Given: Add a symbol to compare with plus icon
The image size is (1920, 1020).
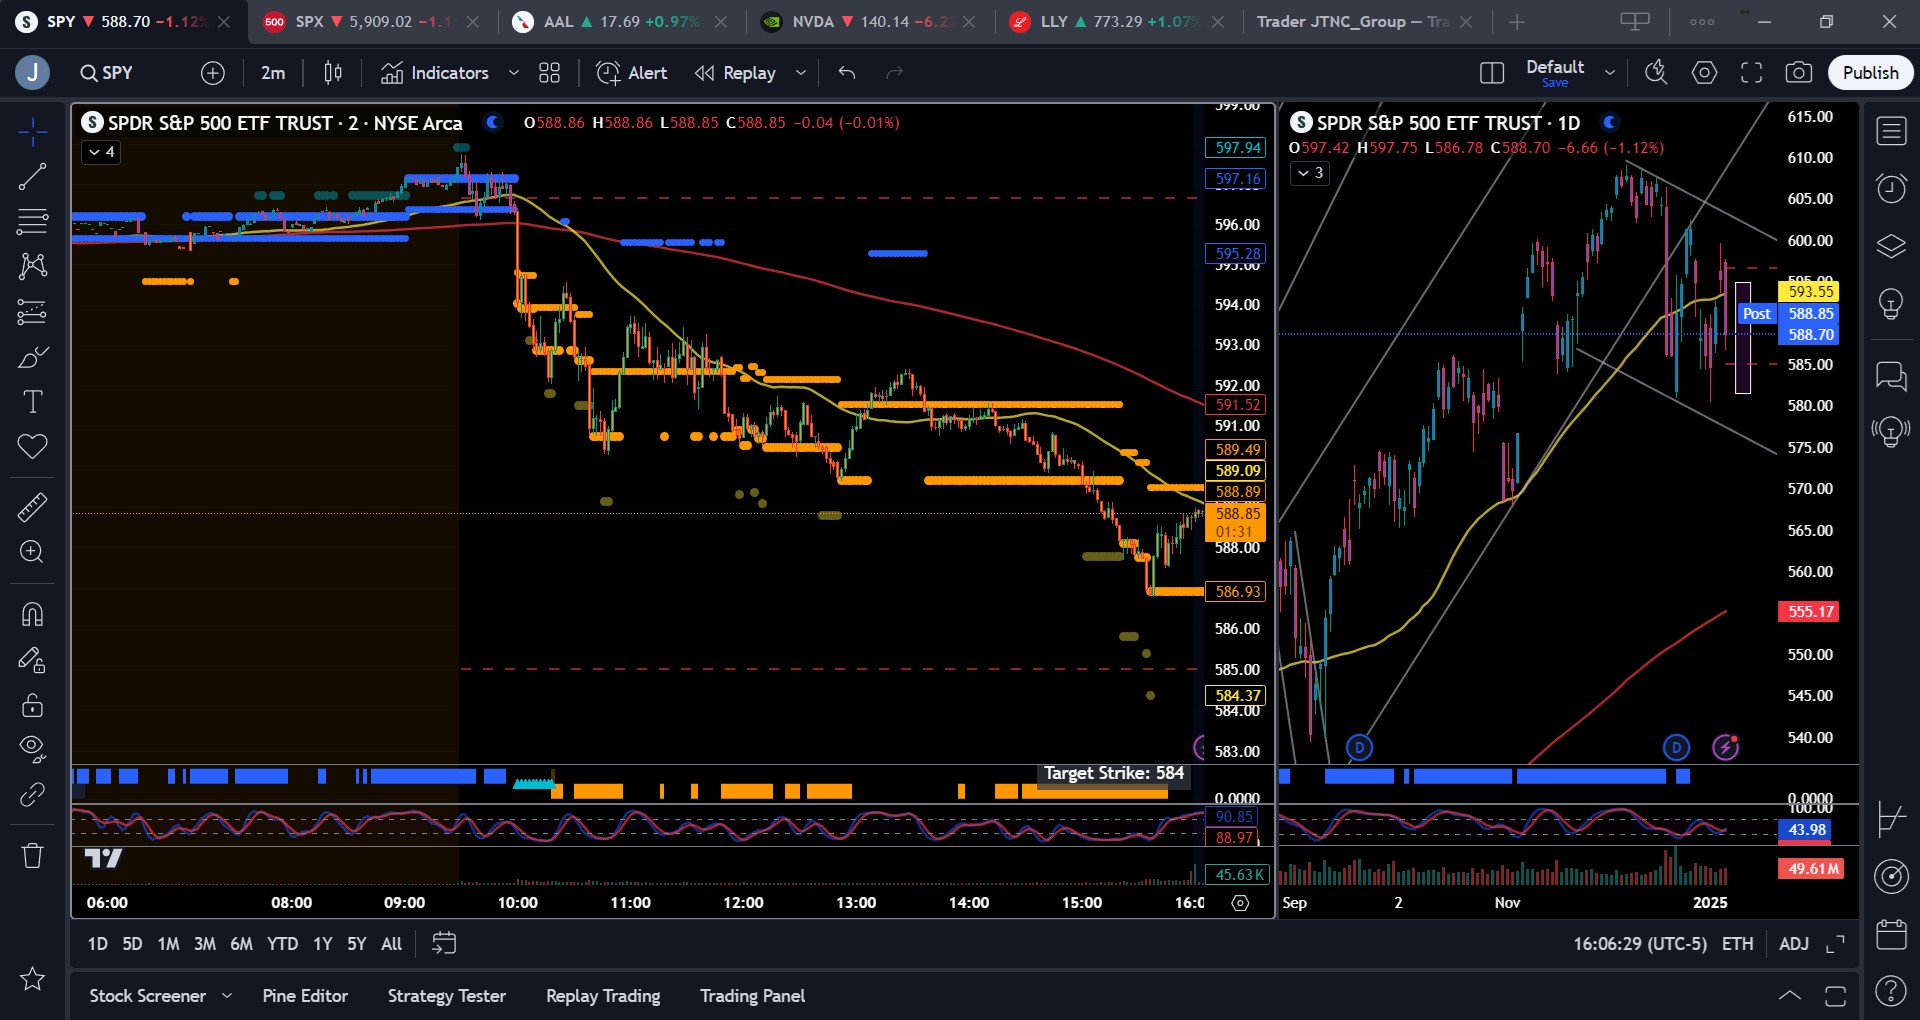Looking at the screenshot, I should pos(213,73).
